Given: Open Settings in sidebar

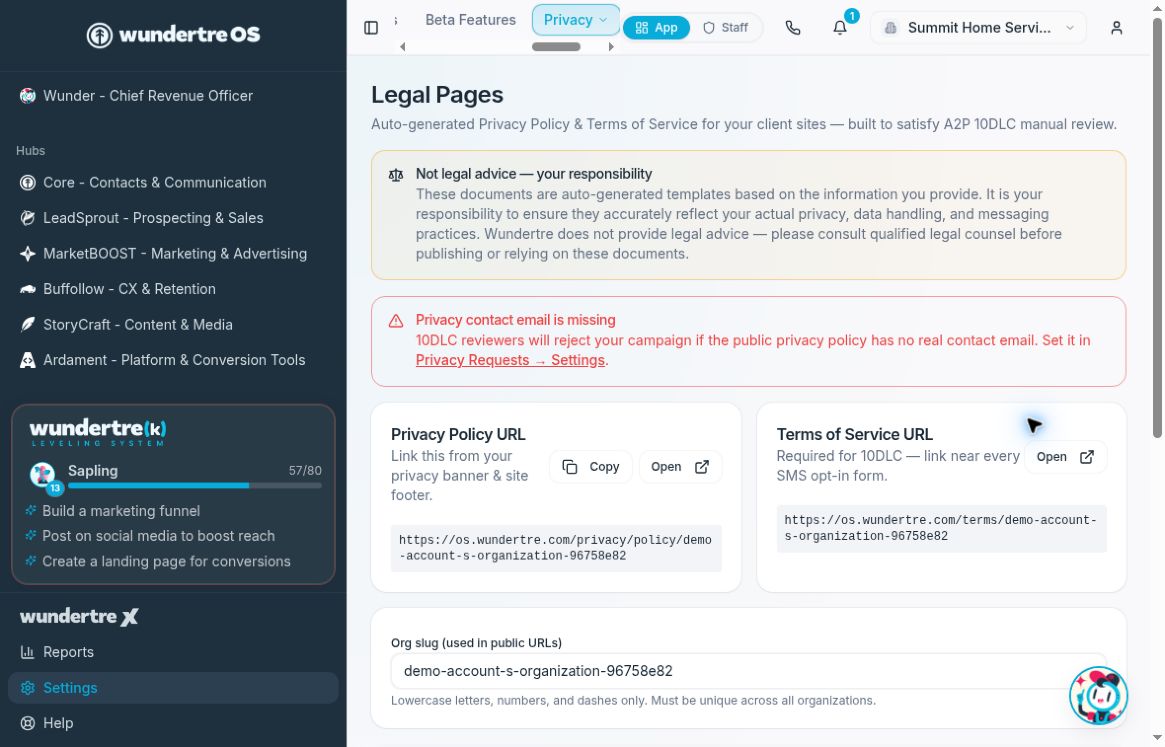Looking at the screenshot, I should [173, 688].
